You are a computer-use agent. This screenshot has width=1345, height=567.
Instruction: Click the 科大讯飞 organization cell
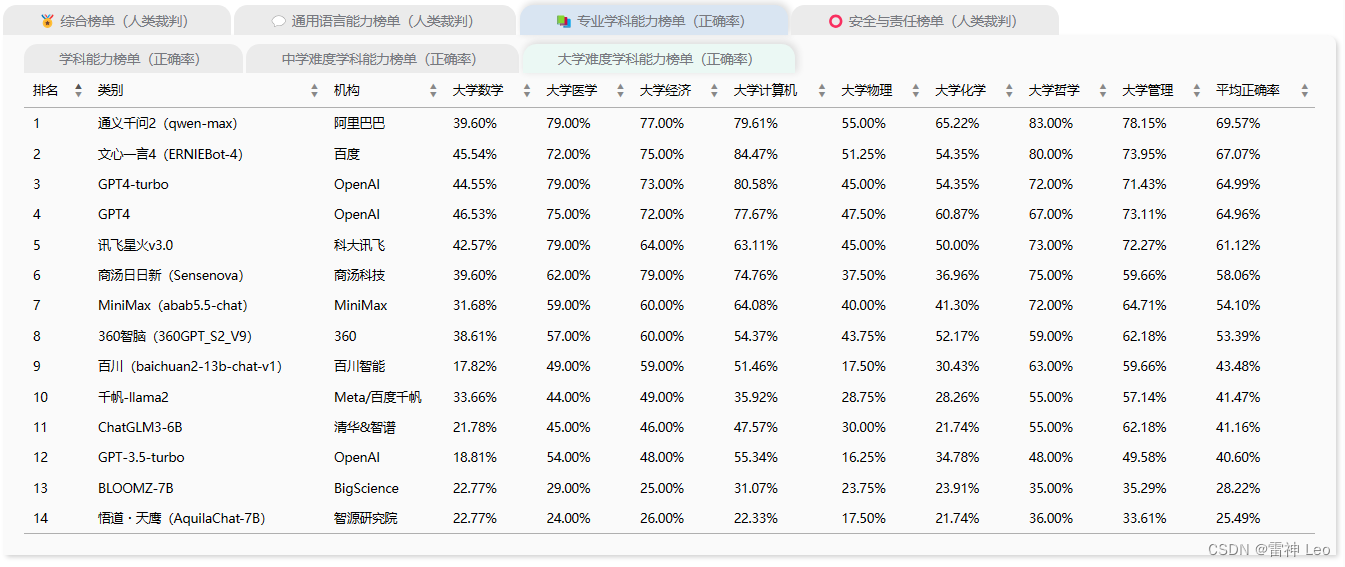(359, 245)
